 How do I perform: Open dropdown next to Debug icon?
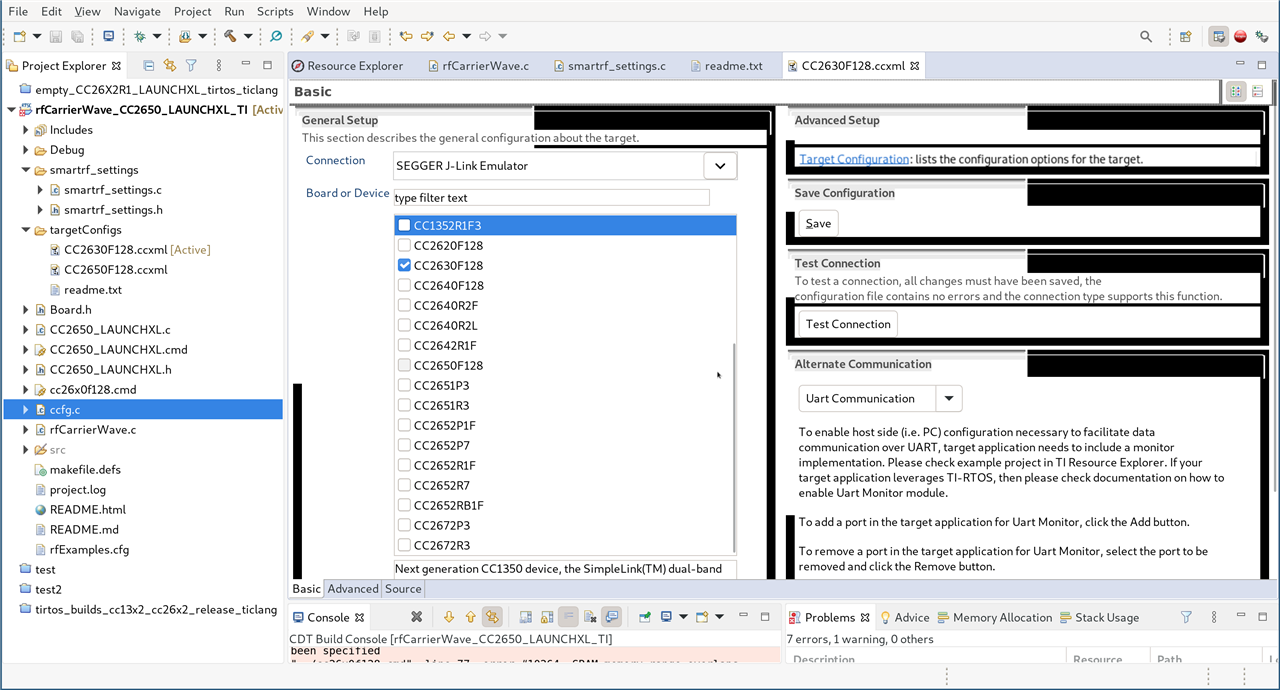click(157, 36)
